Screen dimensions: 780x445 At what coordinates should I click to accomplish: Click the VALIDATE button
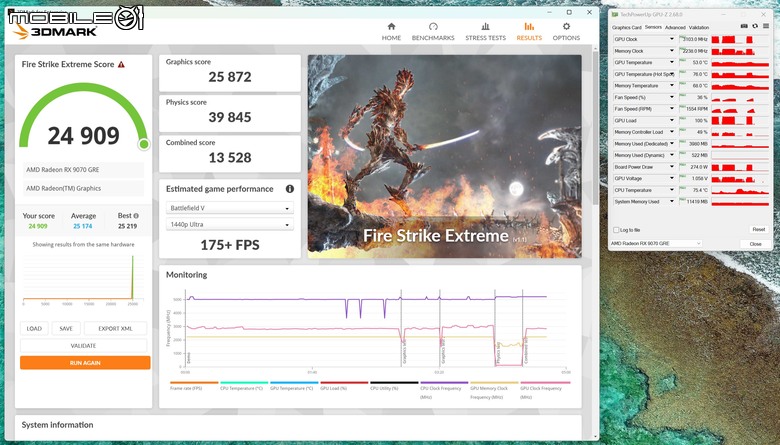(84, 346)
